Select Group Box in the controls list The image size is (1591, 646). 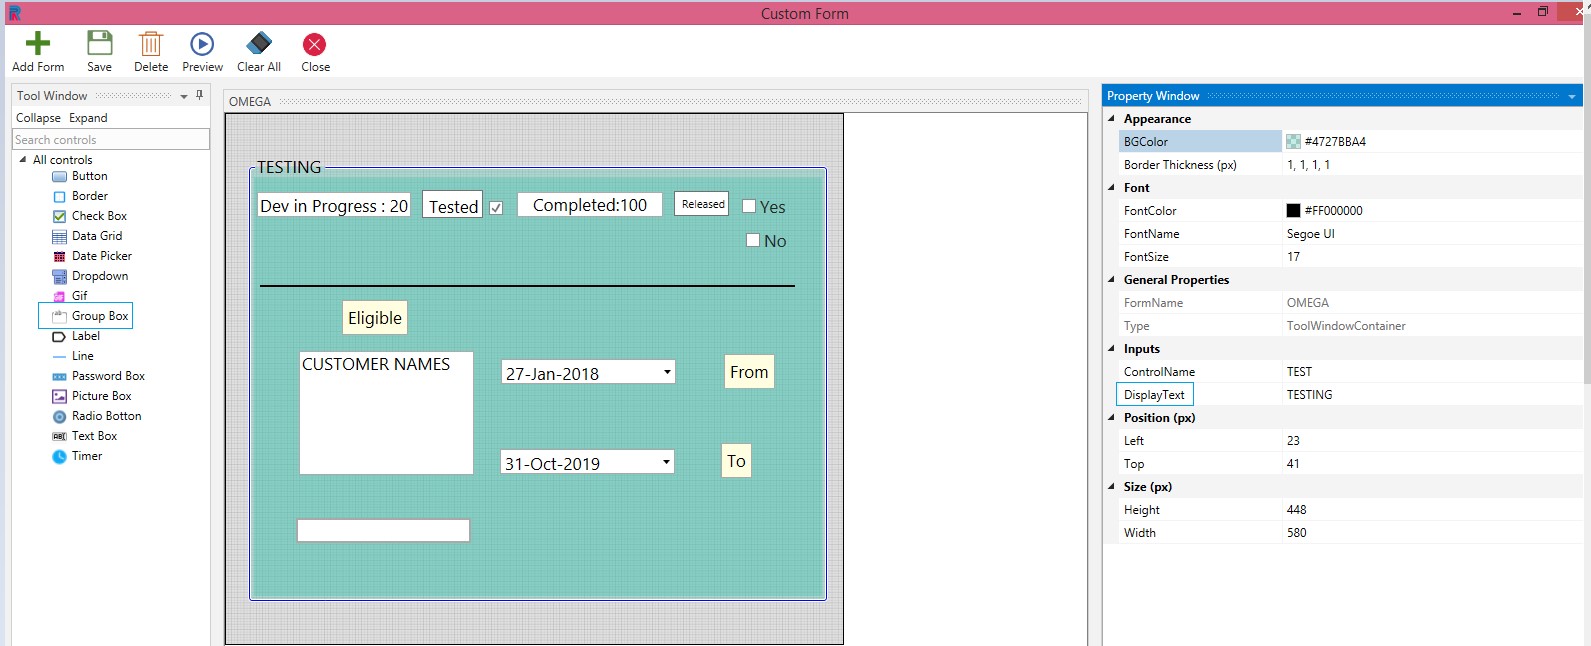tap(100, 316)
